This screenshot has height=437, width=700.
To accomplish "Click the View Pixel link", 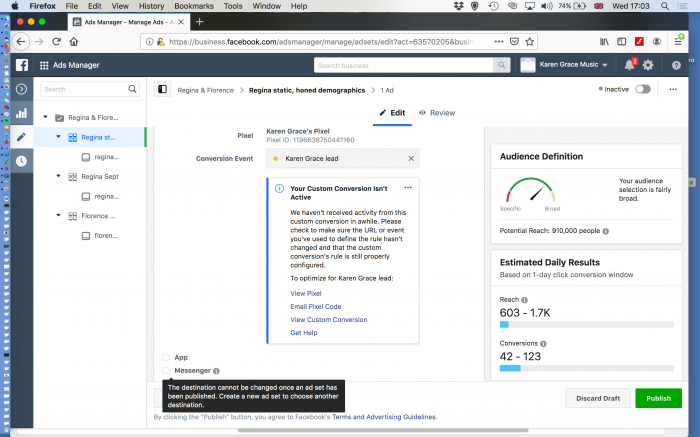I will [306, 293].
